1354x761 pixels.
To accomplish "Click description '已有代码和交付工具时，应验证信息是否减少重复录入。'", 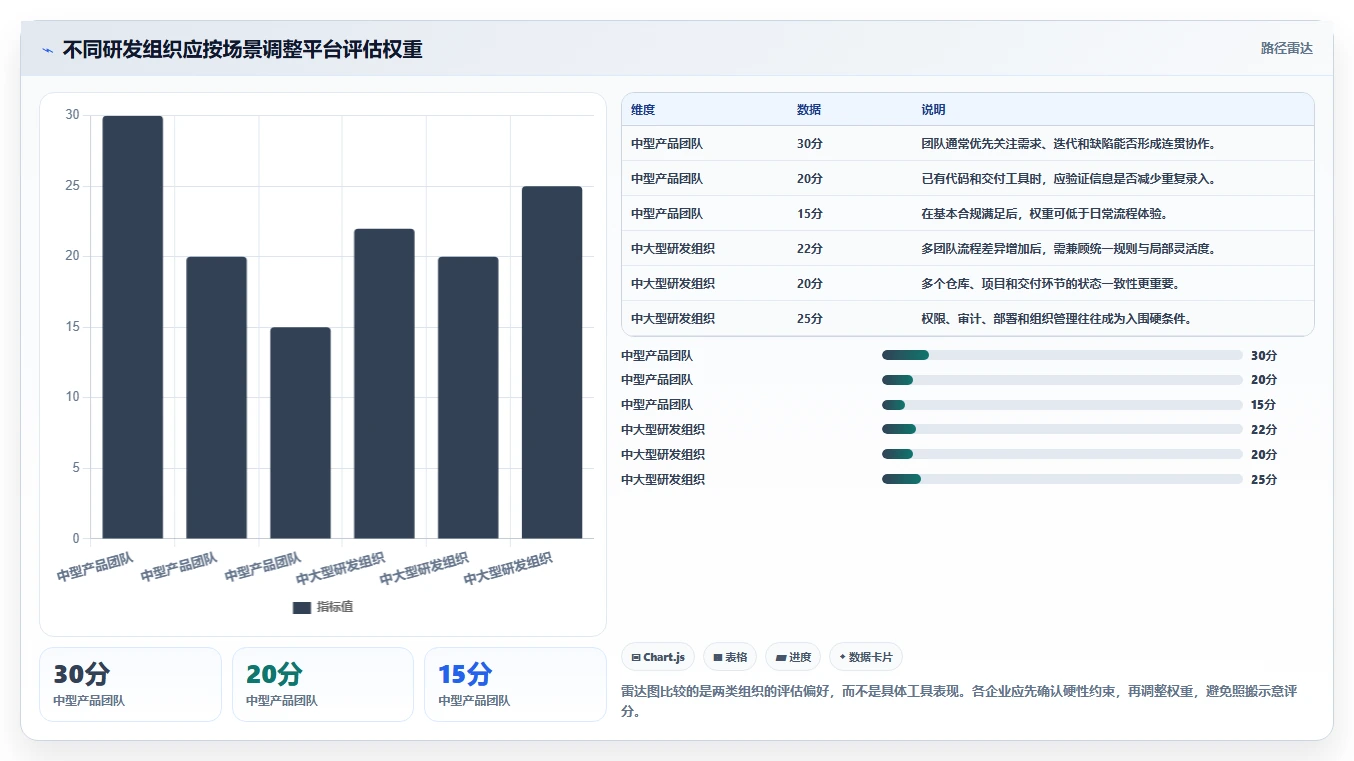I will tap(1068, 179).
